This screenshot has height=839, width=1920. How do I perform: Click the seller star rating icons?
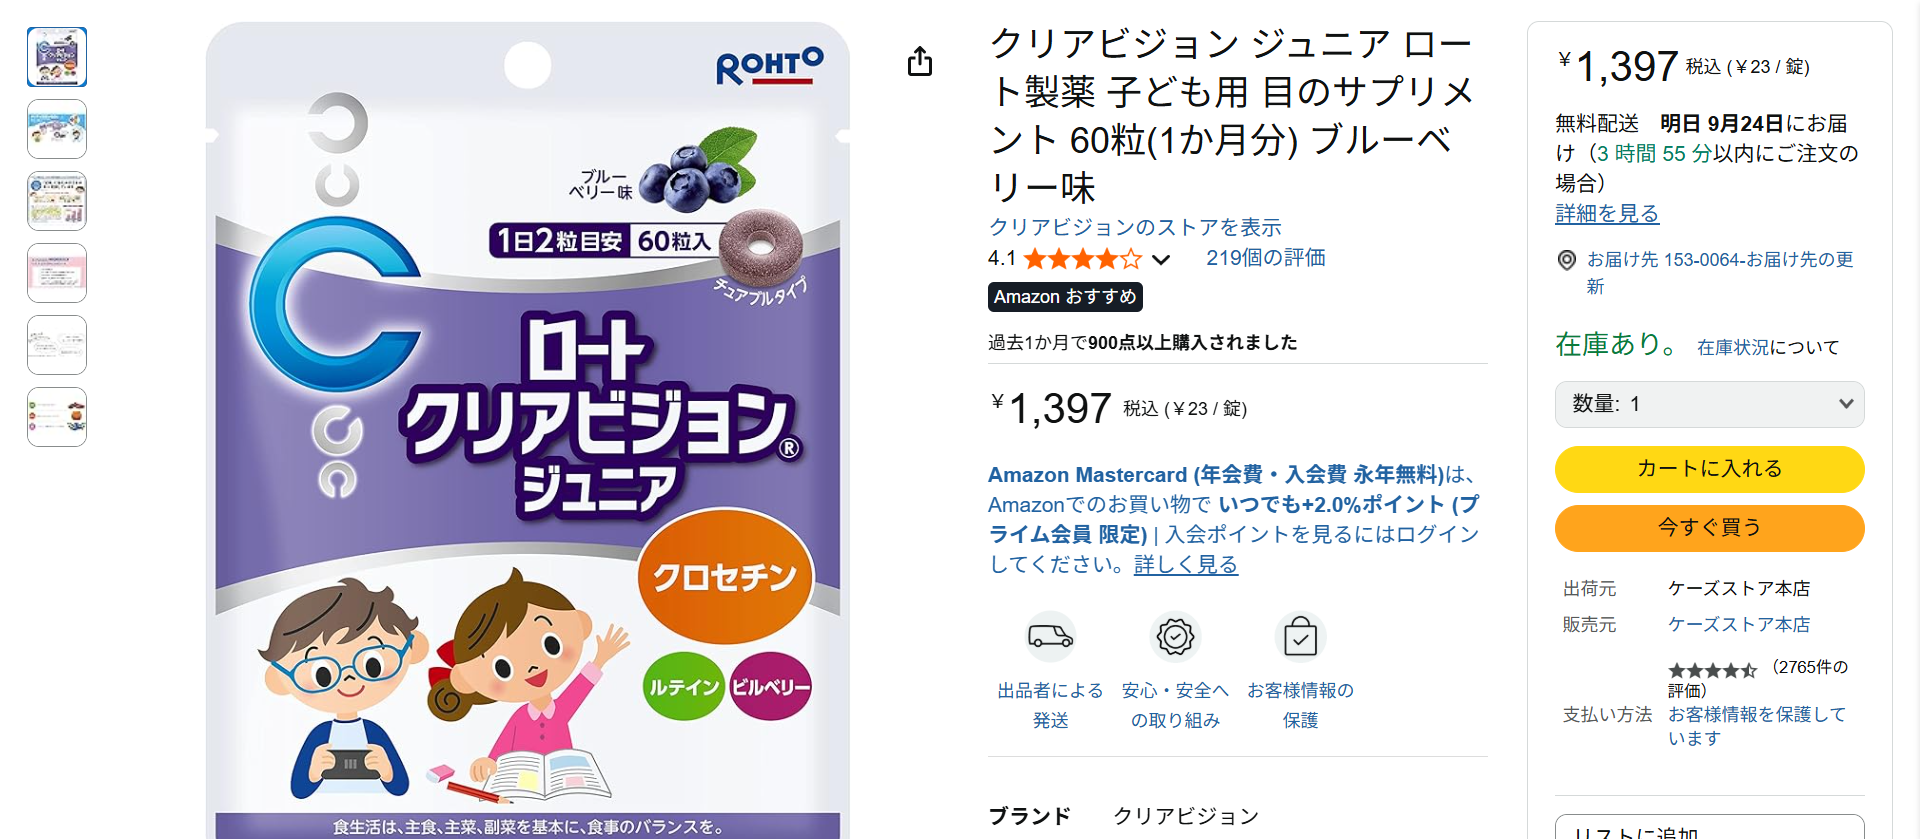1712,670
